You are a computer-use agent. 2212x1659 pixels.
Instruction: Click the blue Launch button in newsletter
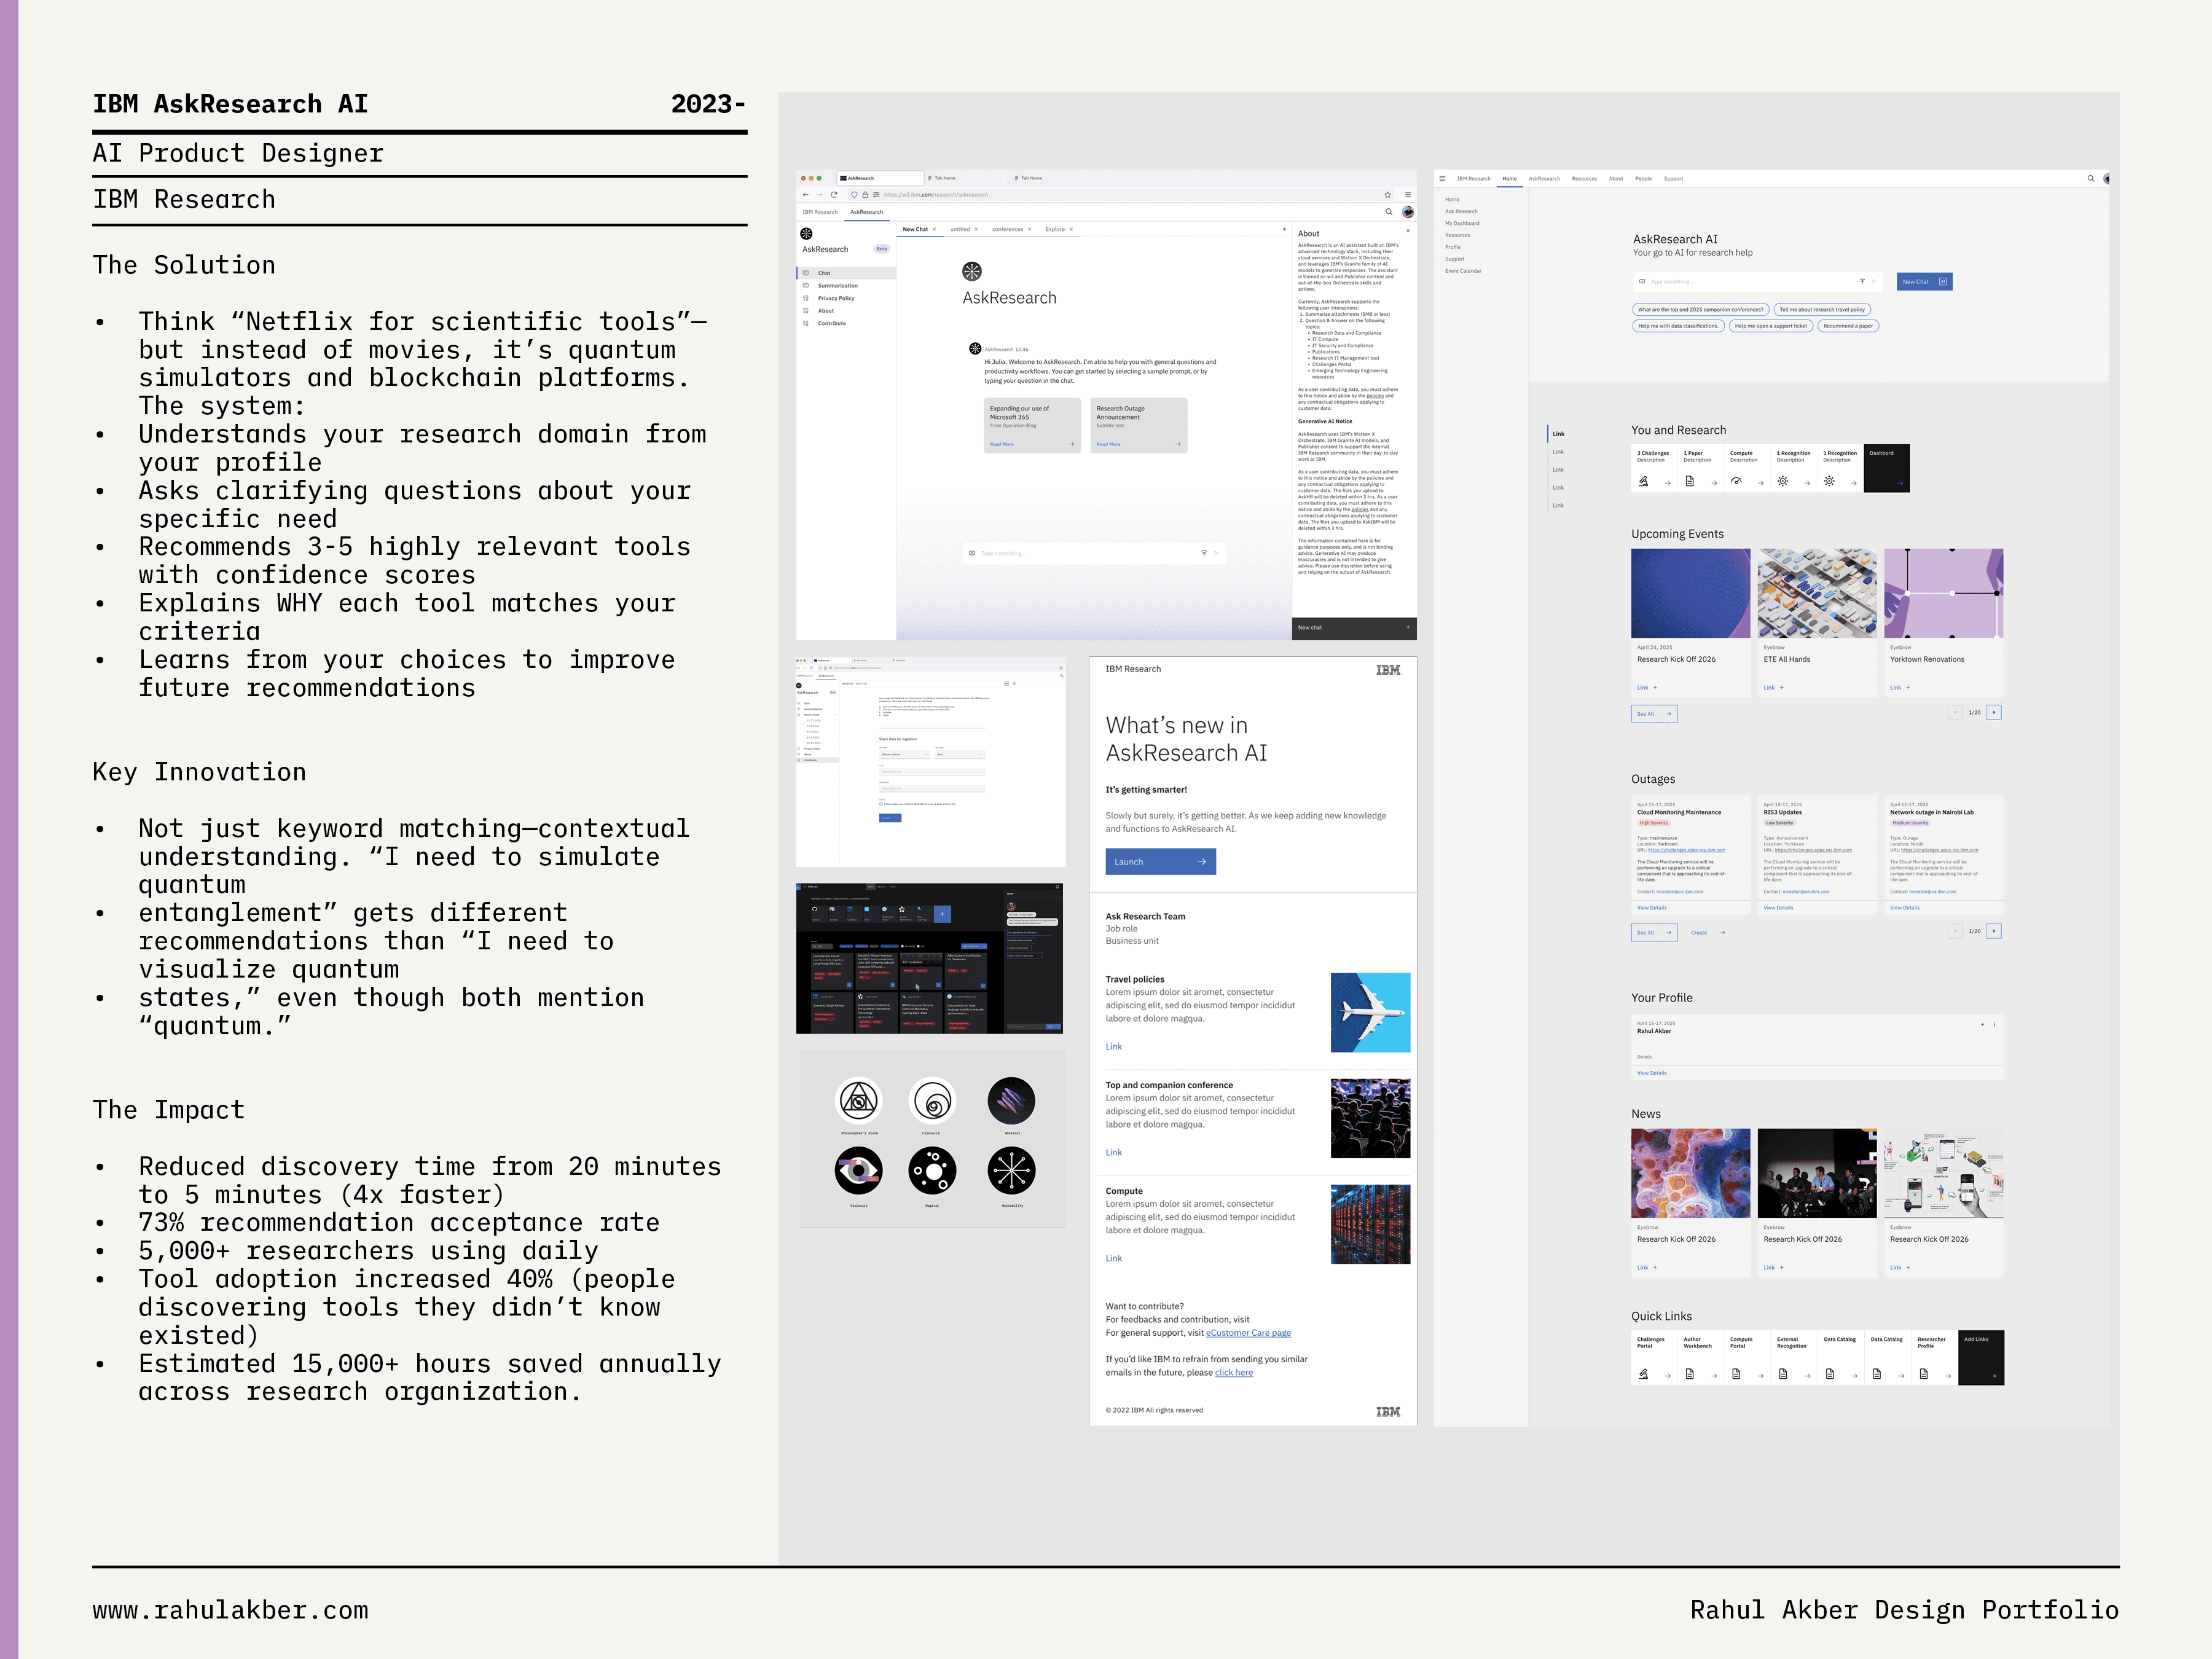(1160, 861)
